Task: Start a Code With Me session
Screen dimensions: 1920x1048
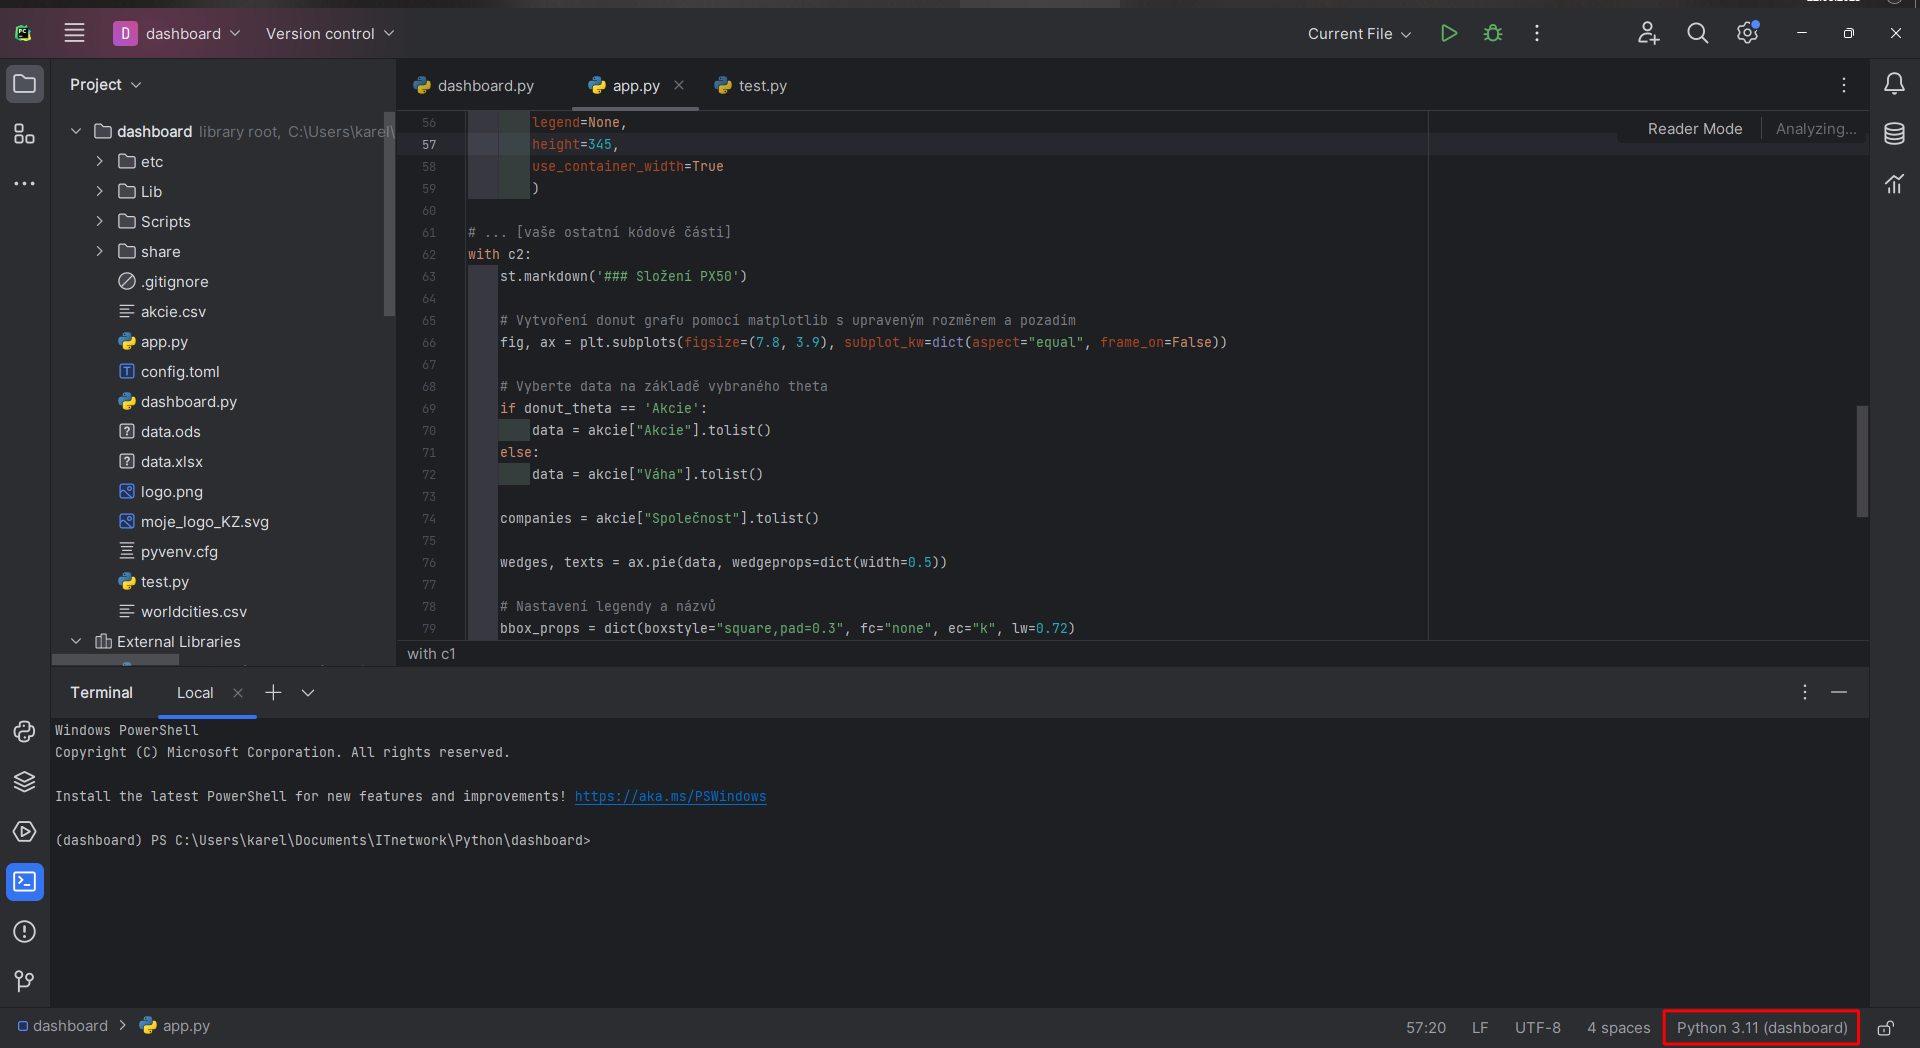Action: pos(1648,33)
